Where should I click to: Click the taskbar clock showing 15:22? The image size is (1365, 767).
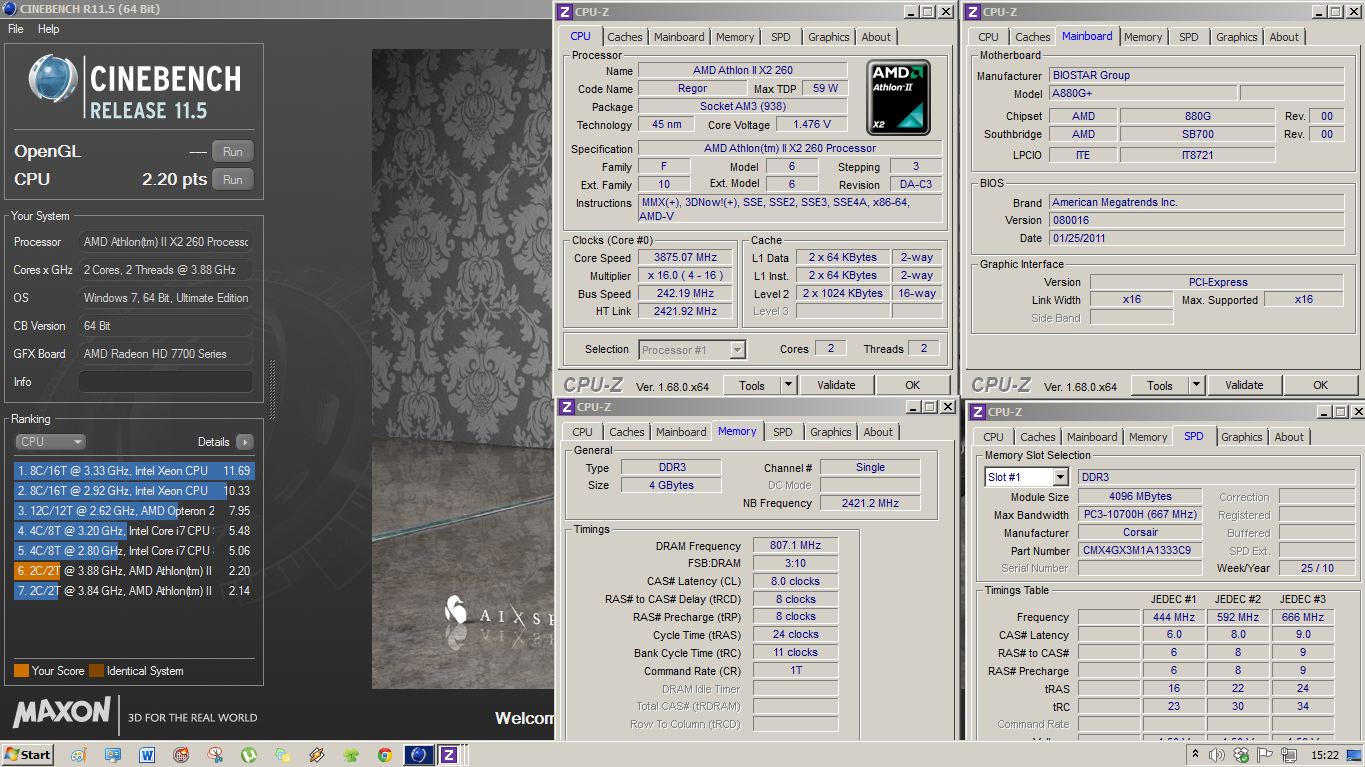[x=1325, y=755]
